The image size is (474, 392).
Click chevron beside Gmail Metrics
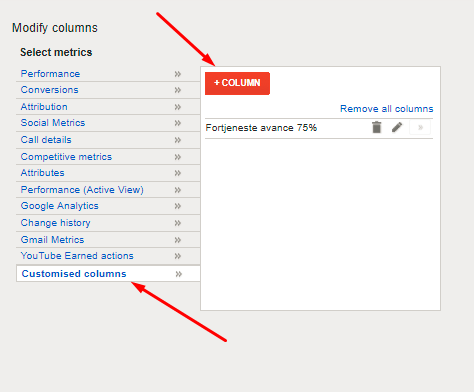pos(178,240)
